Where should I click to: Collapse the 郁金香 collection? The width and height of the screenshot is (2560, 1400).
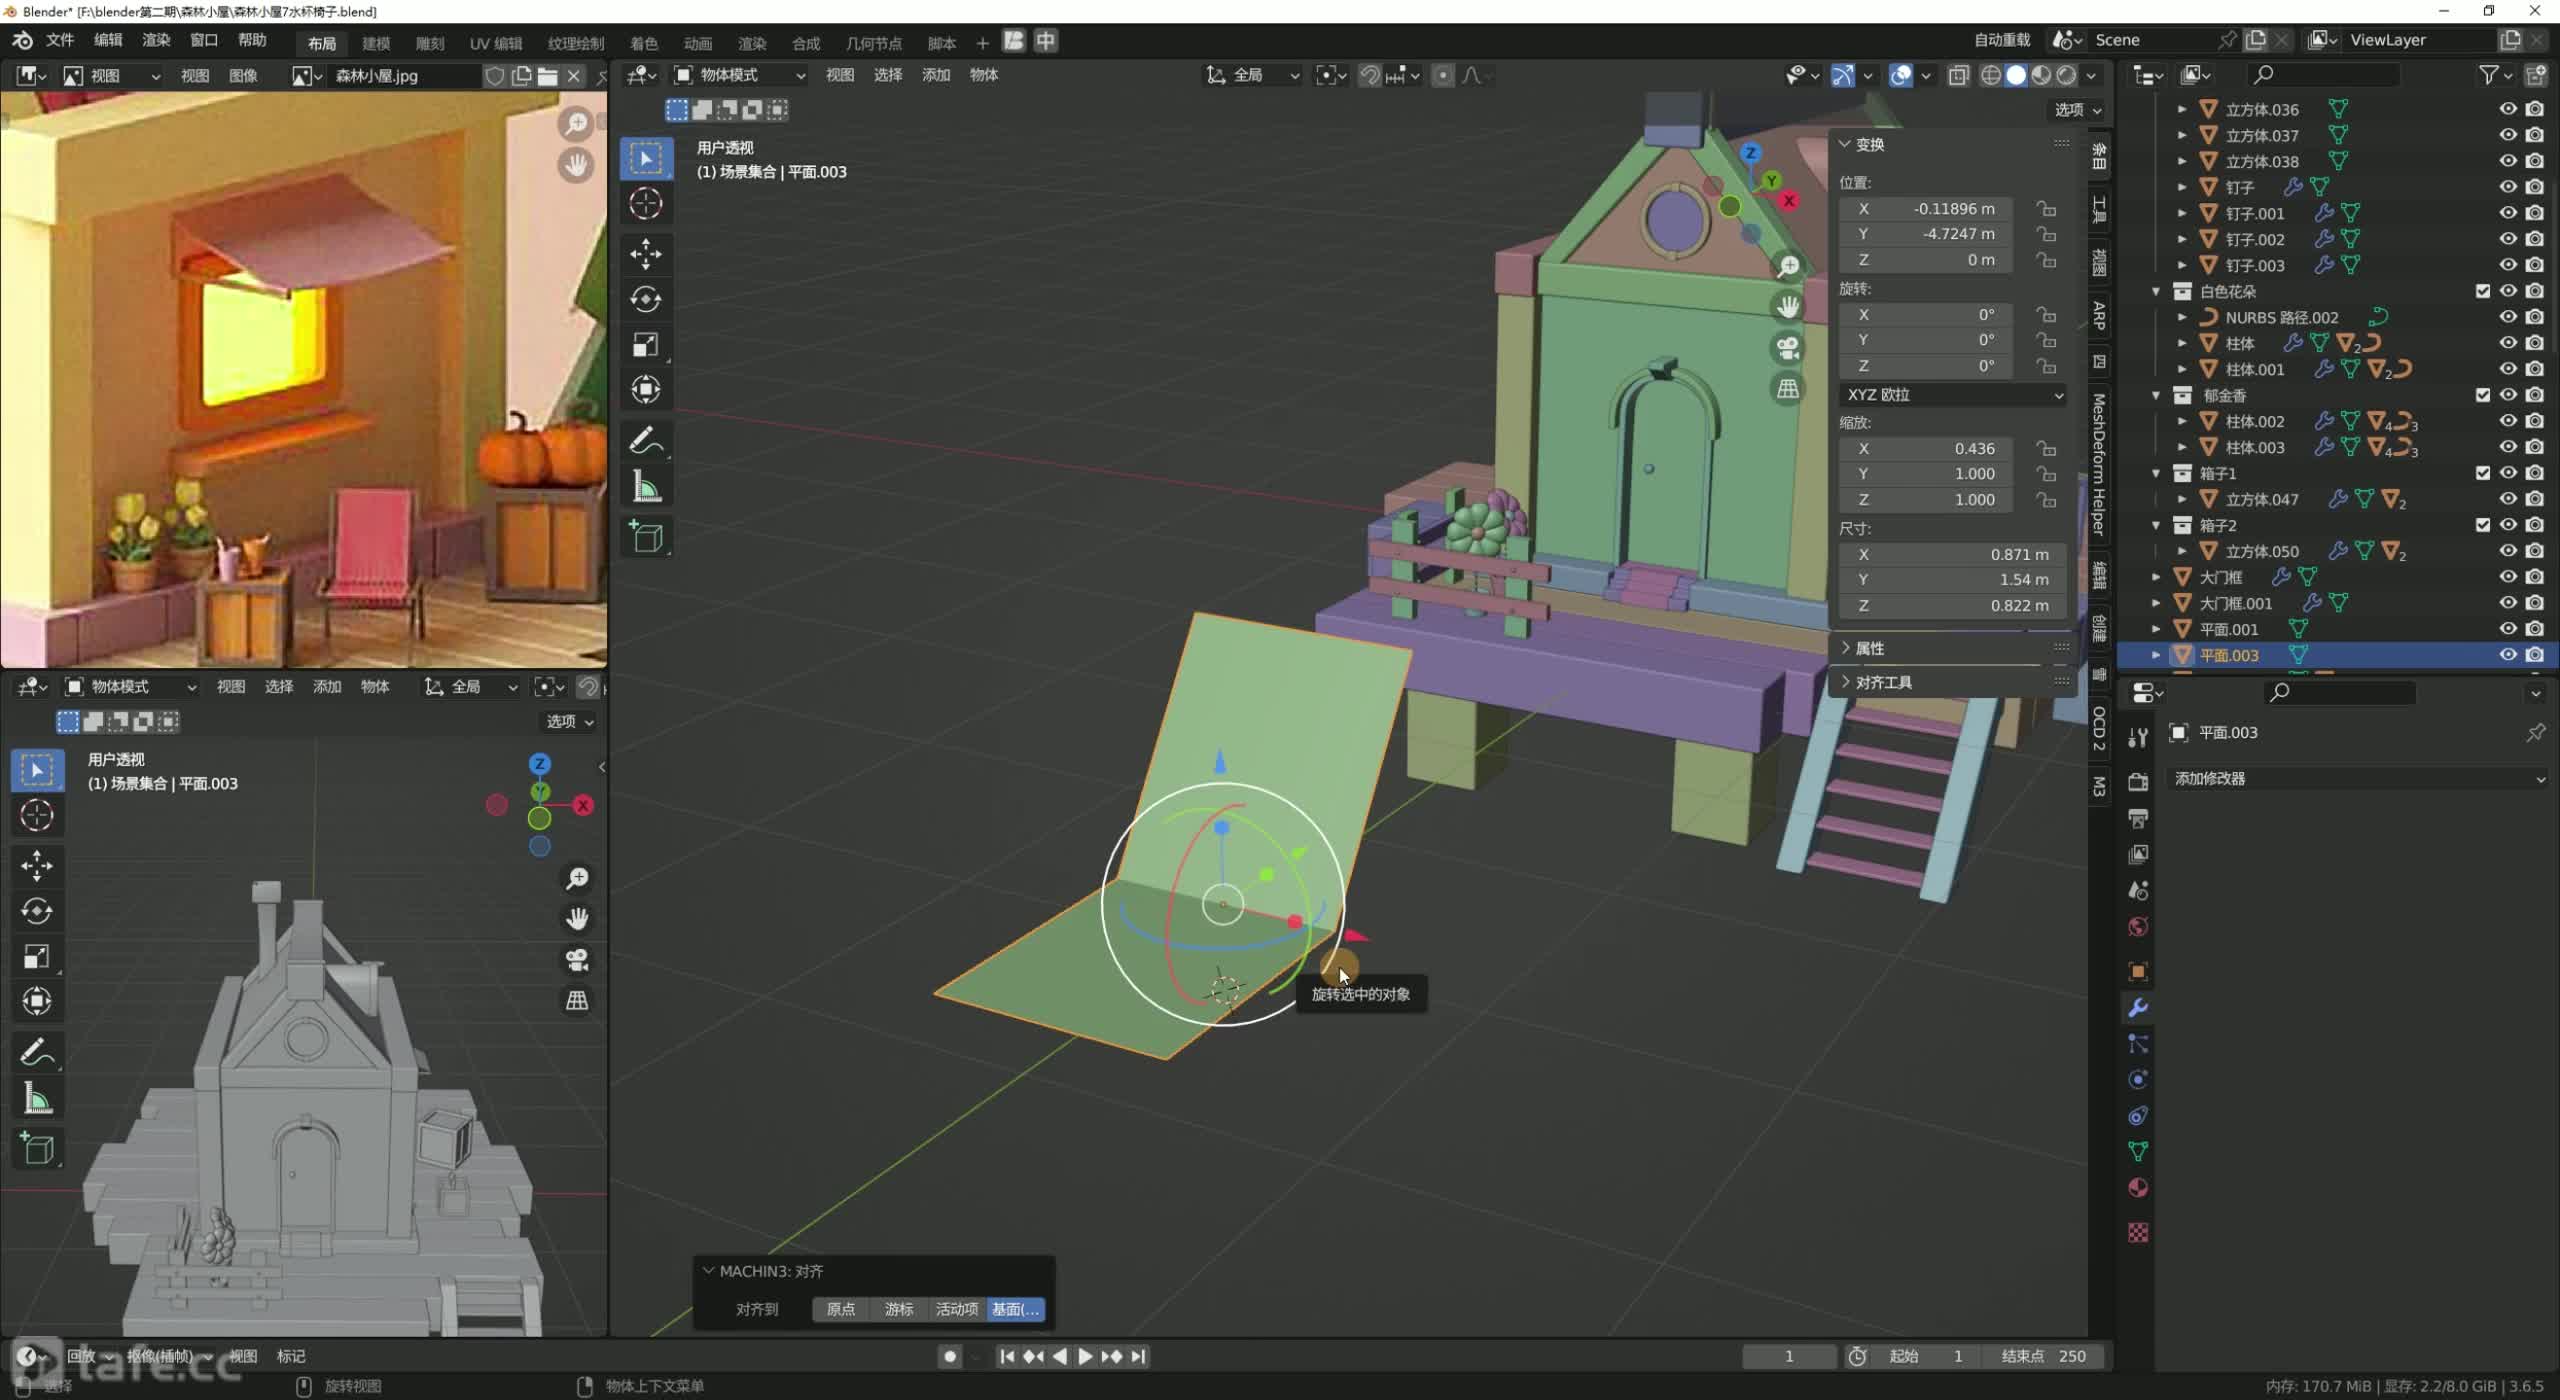coord(2156,395)
